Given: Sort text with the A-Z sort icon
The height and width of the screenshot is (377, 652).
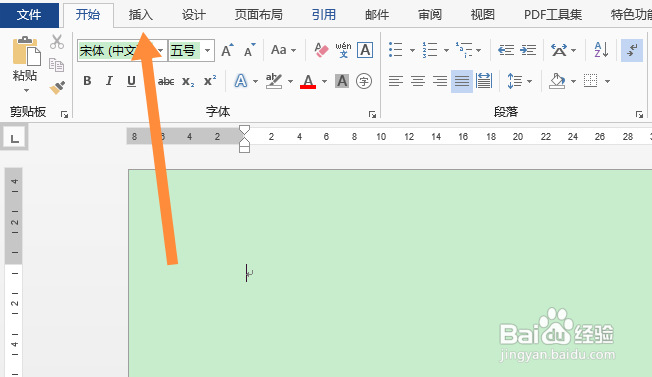Looking at the screenshot, I should [601, 50].
